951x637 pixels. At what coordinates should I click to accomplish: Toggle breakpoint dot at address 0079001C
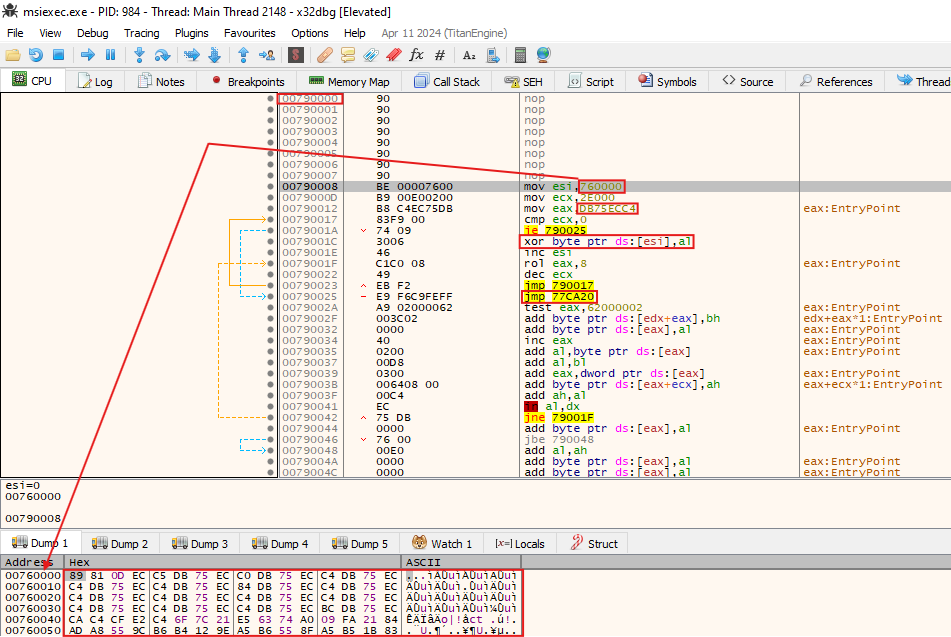pos(271,241)
